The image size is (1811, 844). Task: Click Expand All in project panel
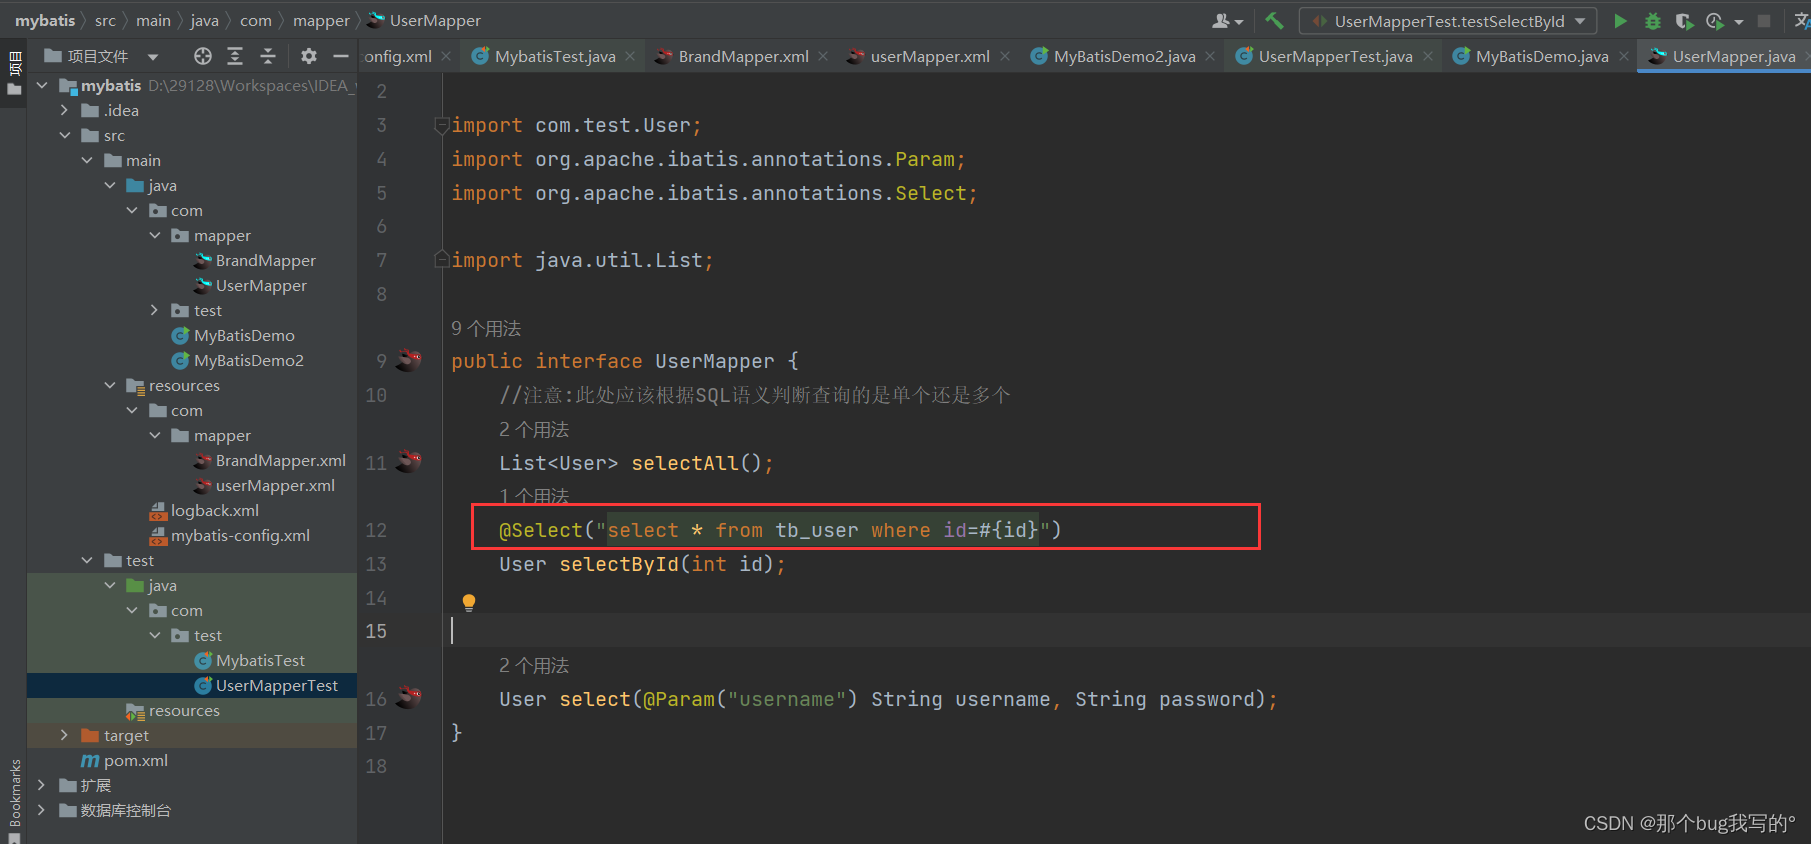[235, 56]
